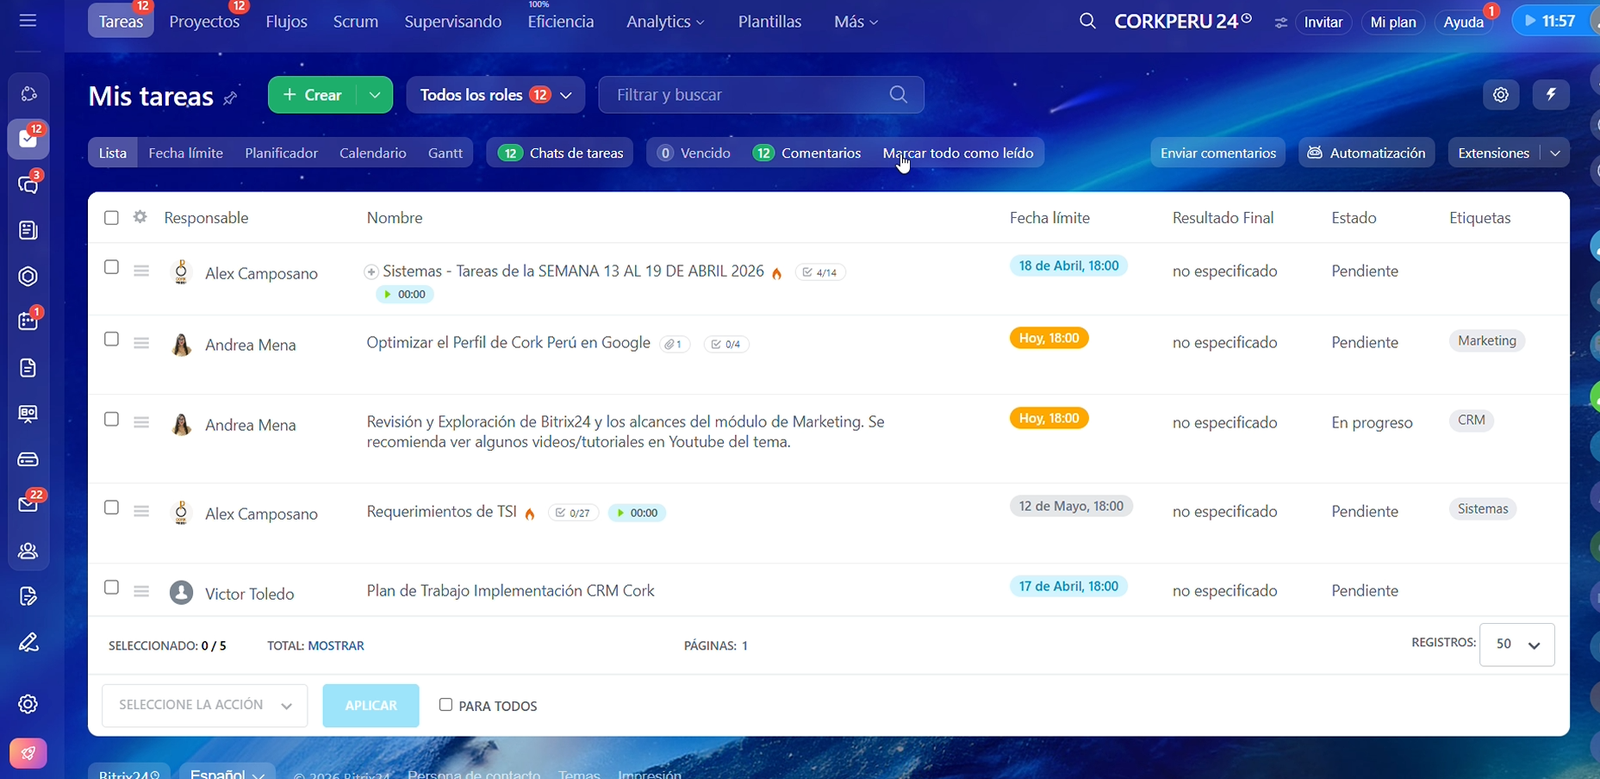Screen dimensions: 1600x779
Task: Open the documents sidebar icon
Action: pos(28,368)
